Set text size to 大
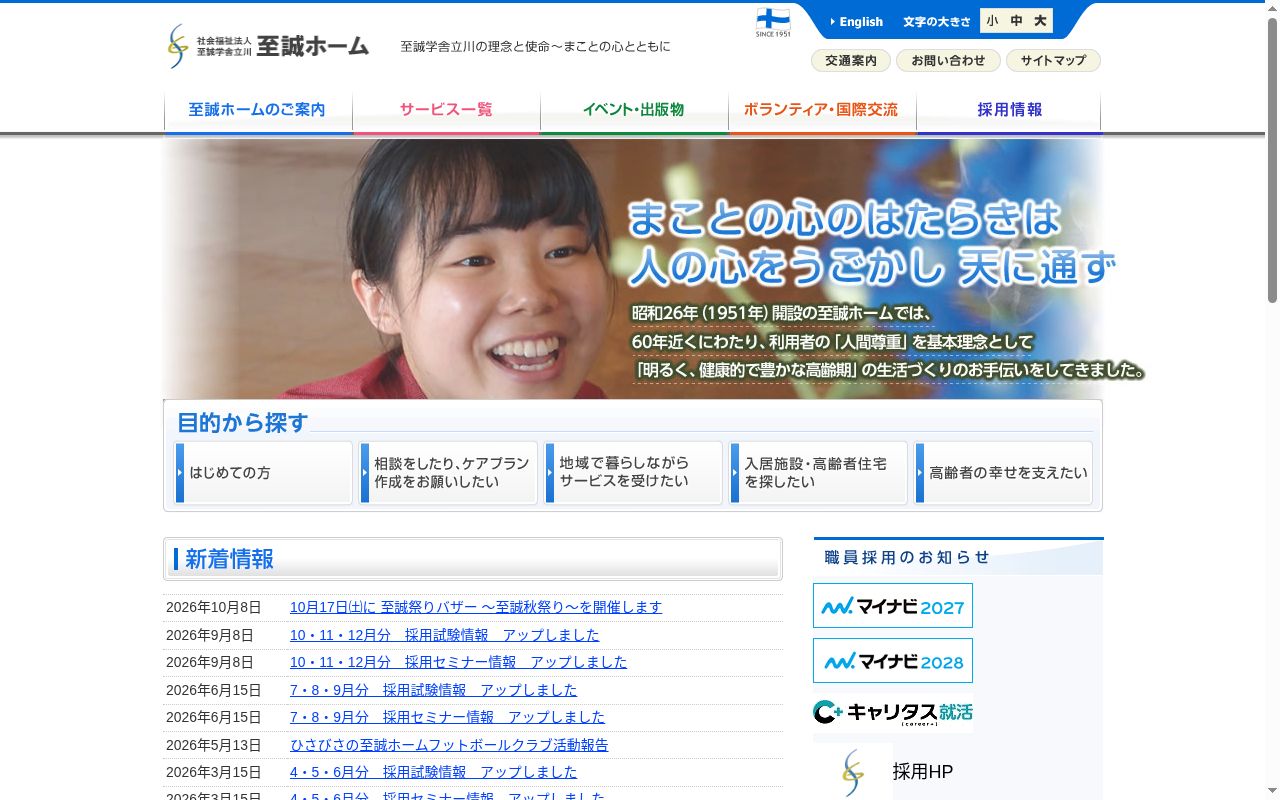The width and height of the screenshot is (1280, 800). [1040, 21]
